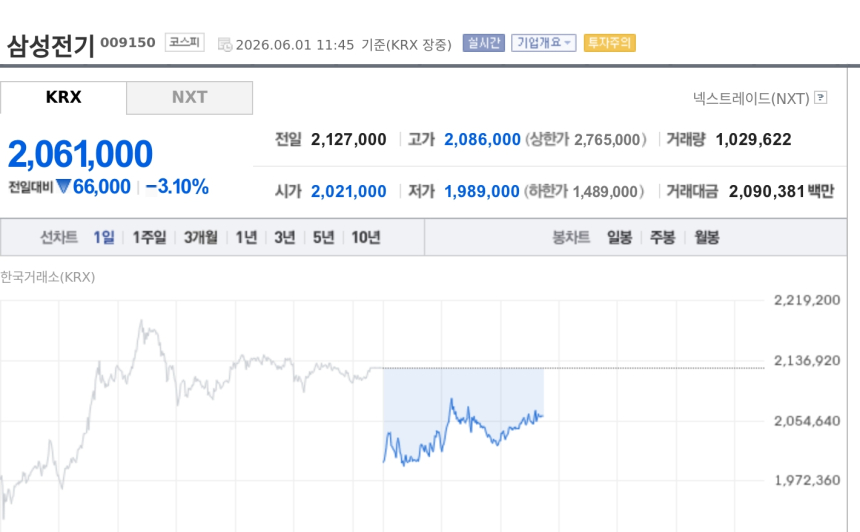Click the 실시간 badge
860x532 pixels.
484,43
